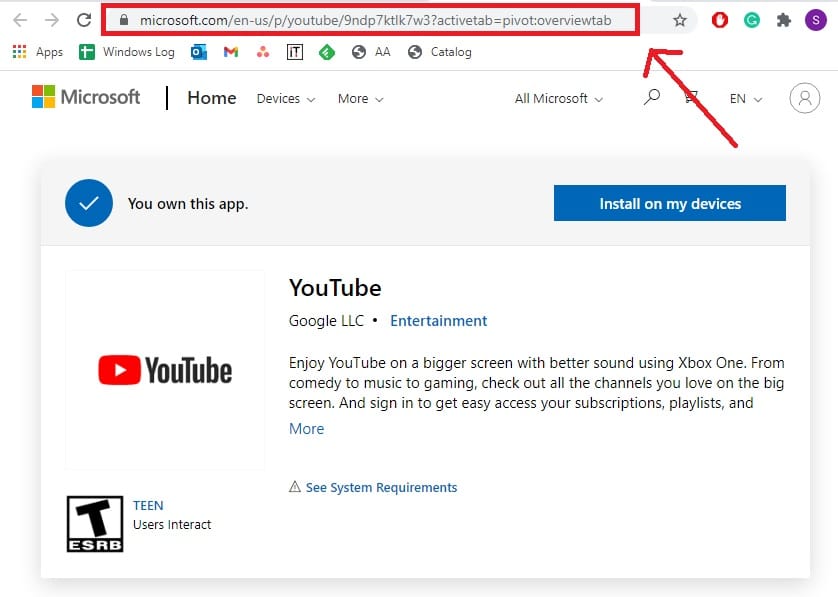Viewport: 838px width, 597px height.
Task: Expand the Devices dropdown
Action: click(285, 99)
